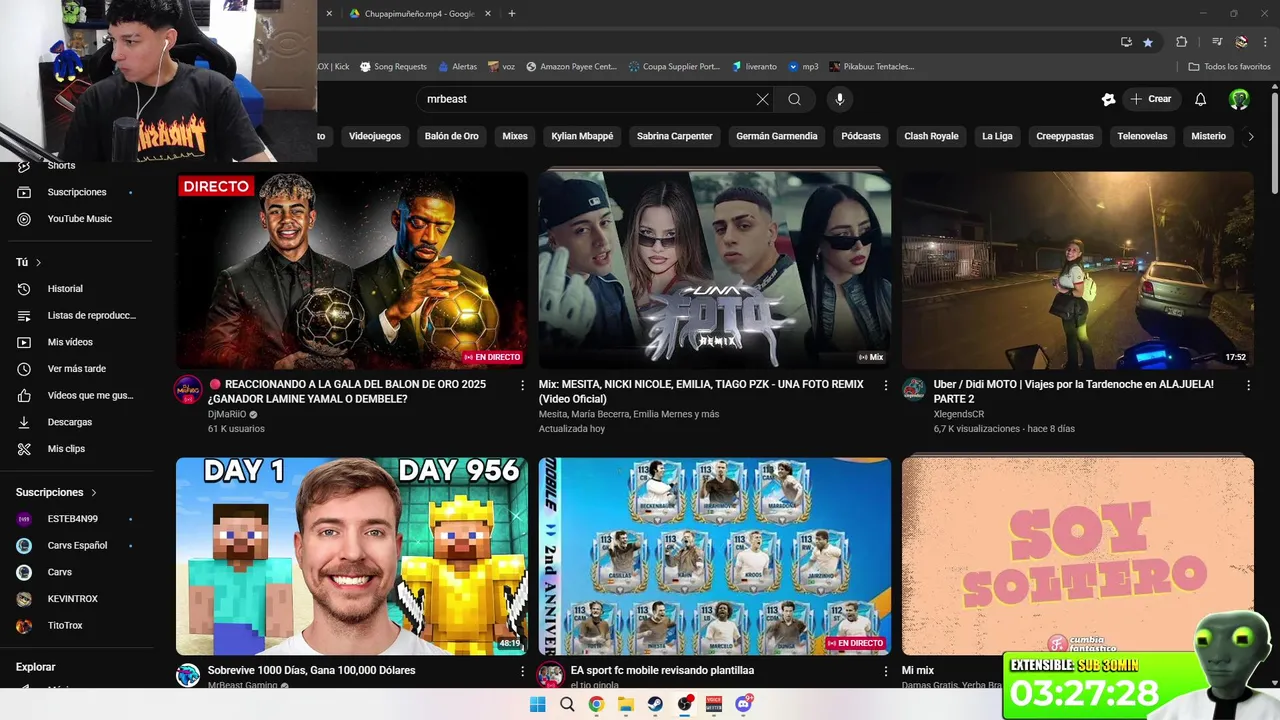Open DjMaRiiO channel link

(227, 414)
